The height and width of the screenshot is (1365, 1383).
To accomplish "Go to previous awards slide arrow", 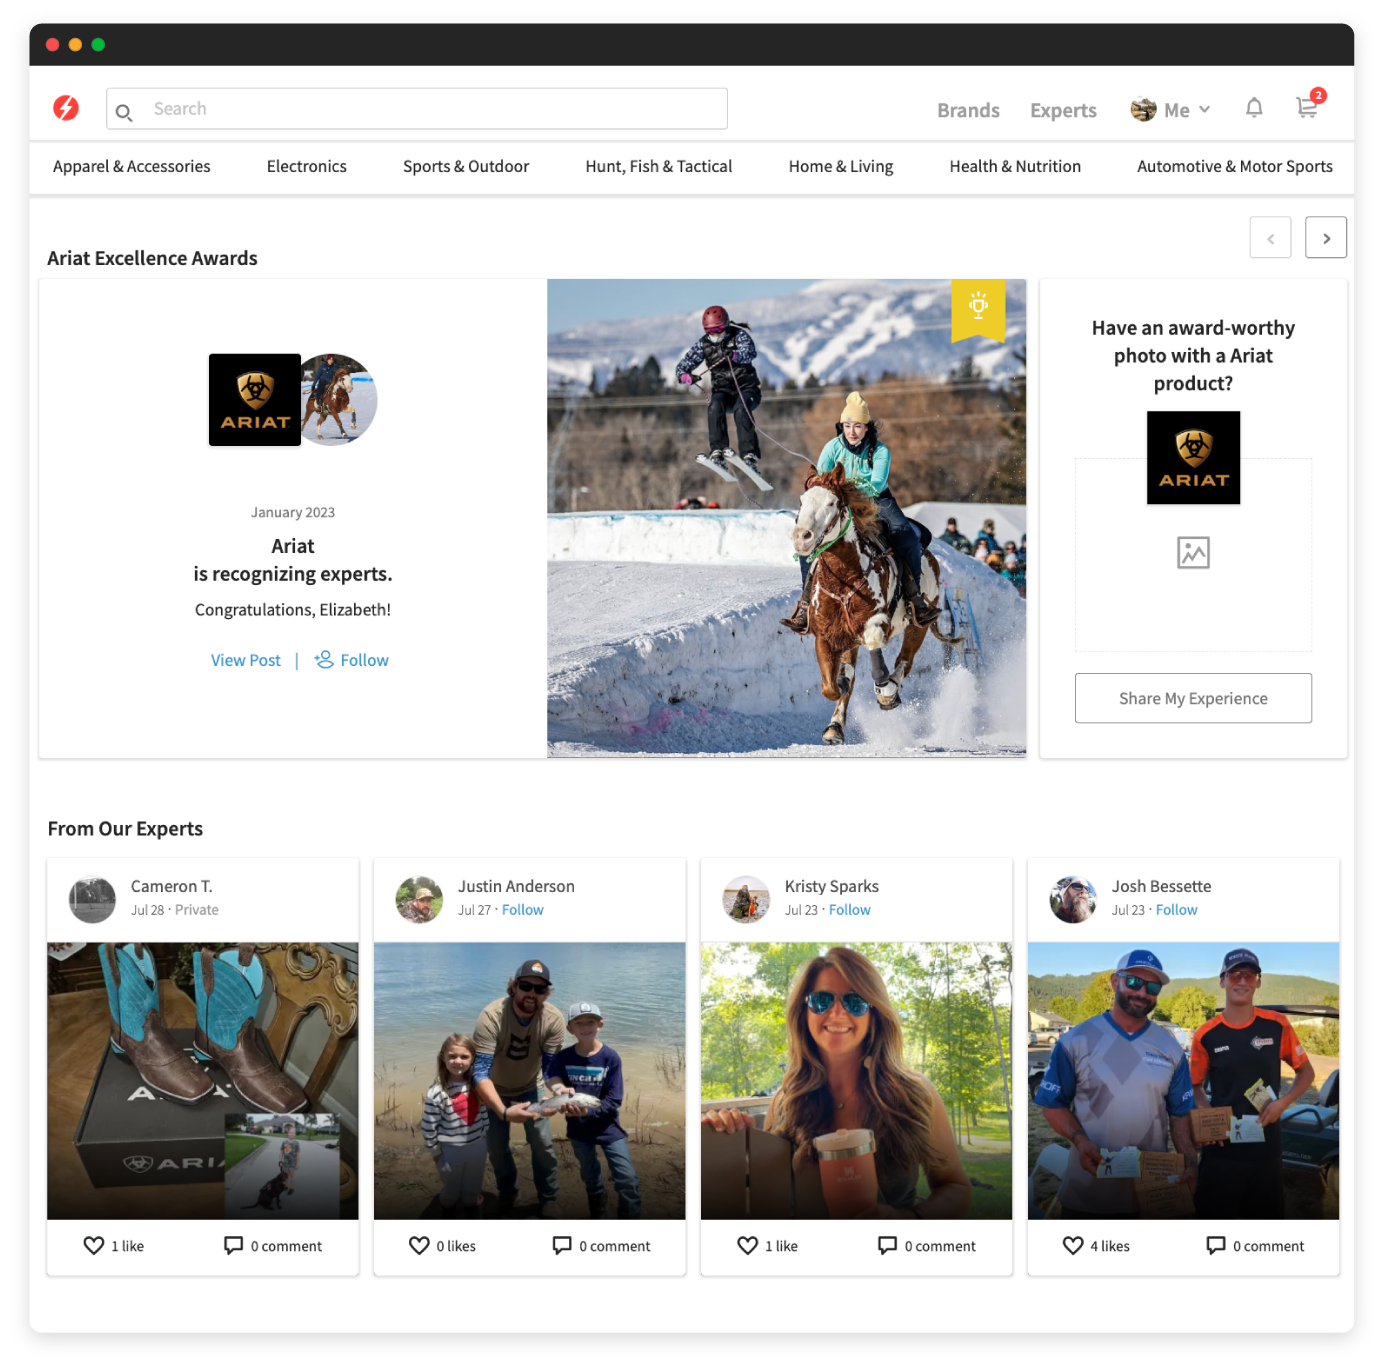I will tap(1271, 238).
